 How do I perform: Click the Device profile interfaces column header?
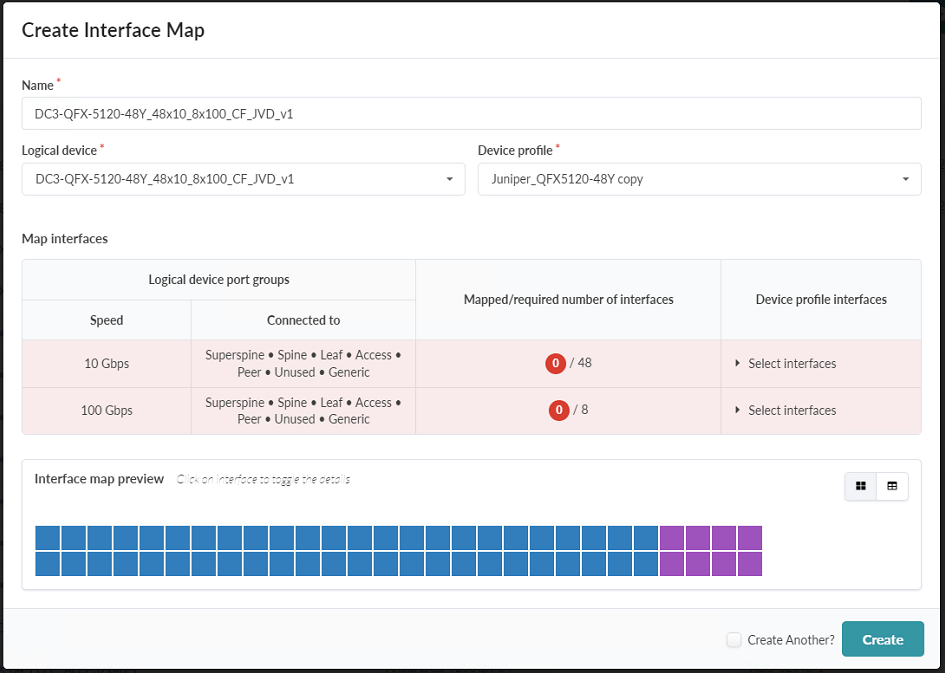(x=820, y=299)
